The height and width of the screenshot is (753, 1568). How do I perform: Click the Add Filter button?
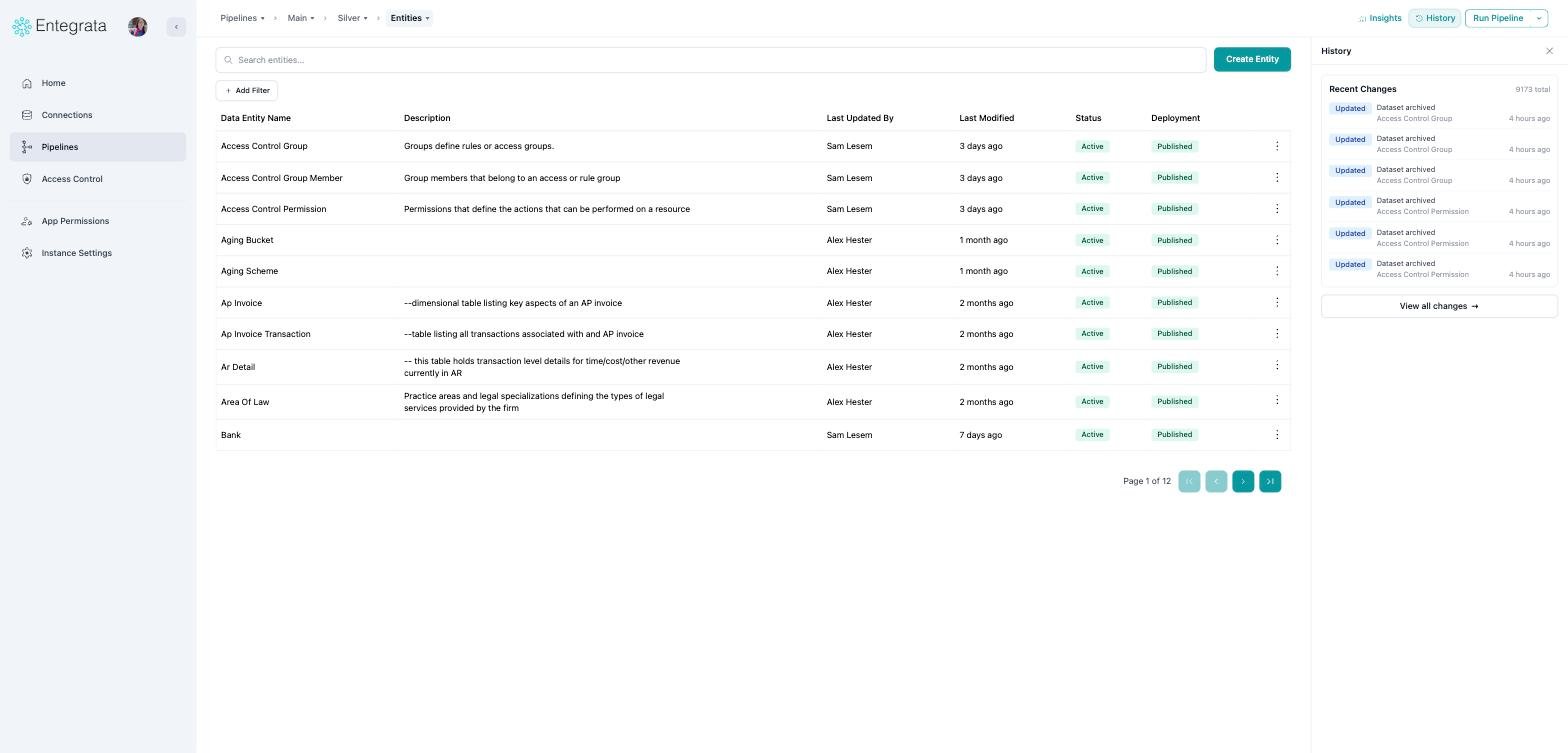(247, 90)
